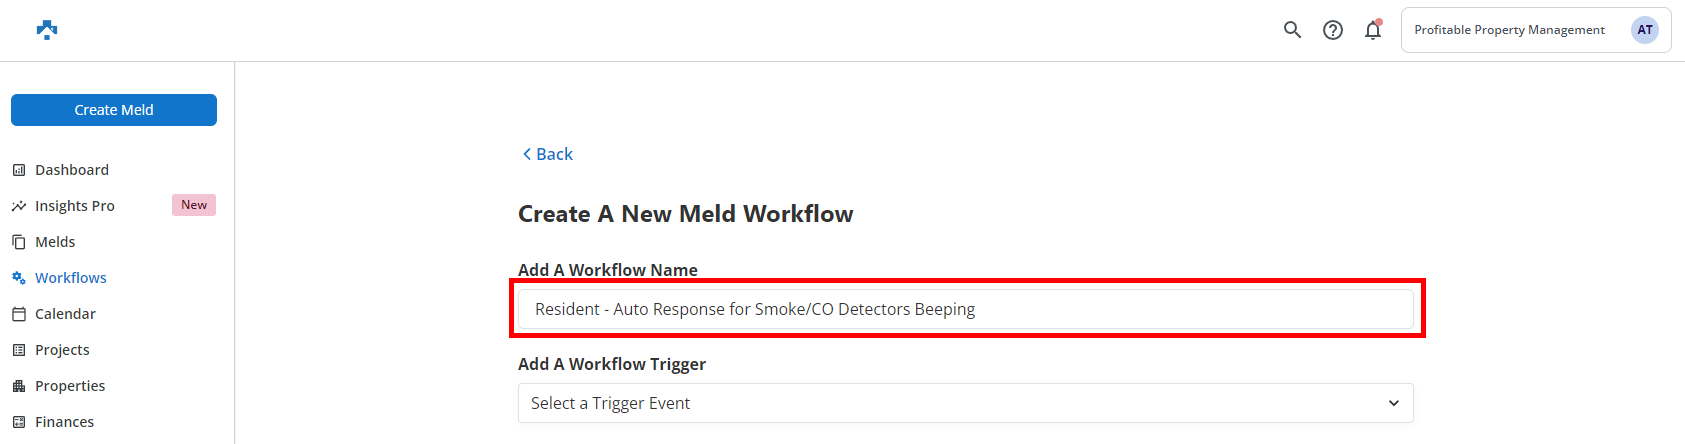Open the search magnifier icon
The width and height of the screenshot is (1685, 444).
click(1292, 30)
